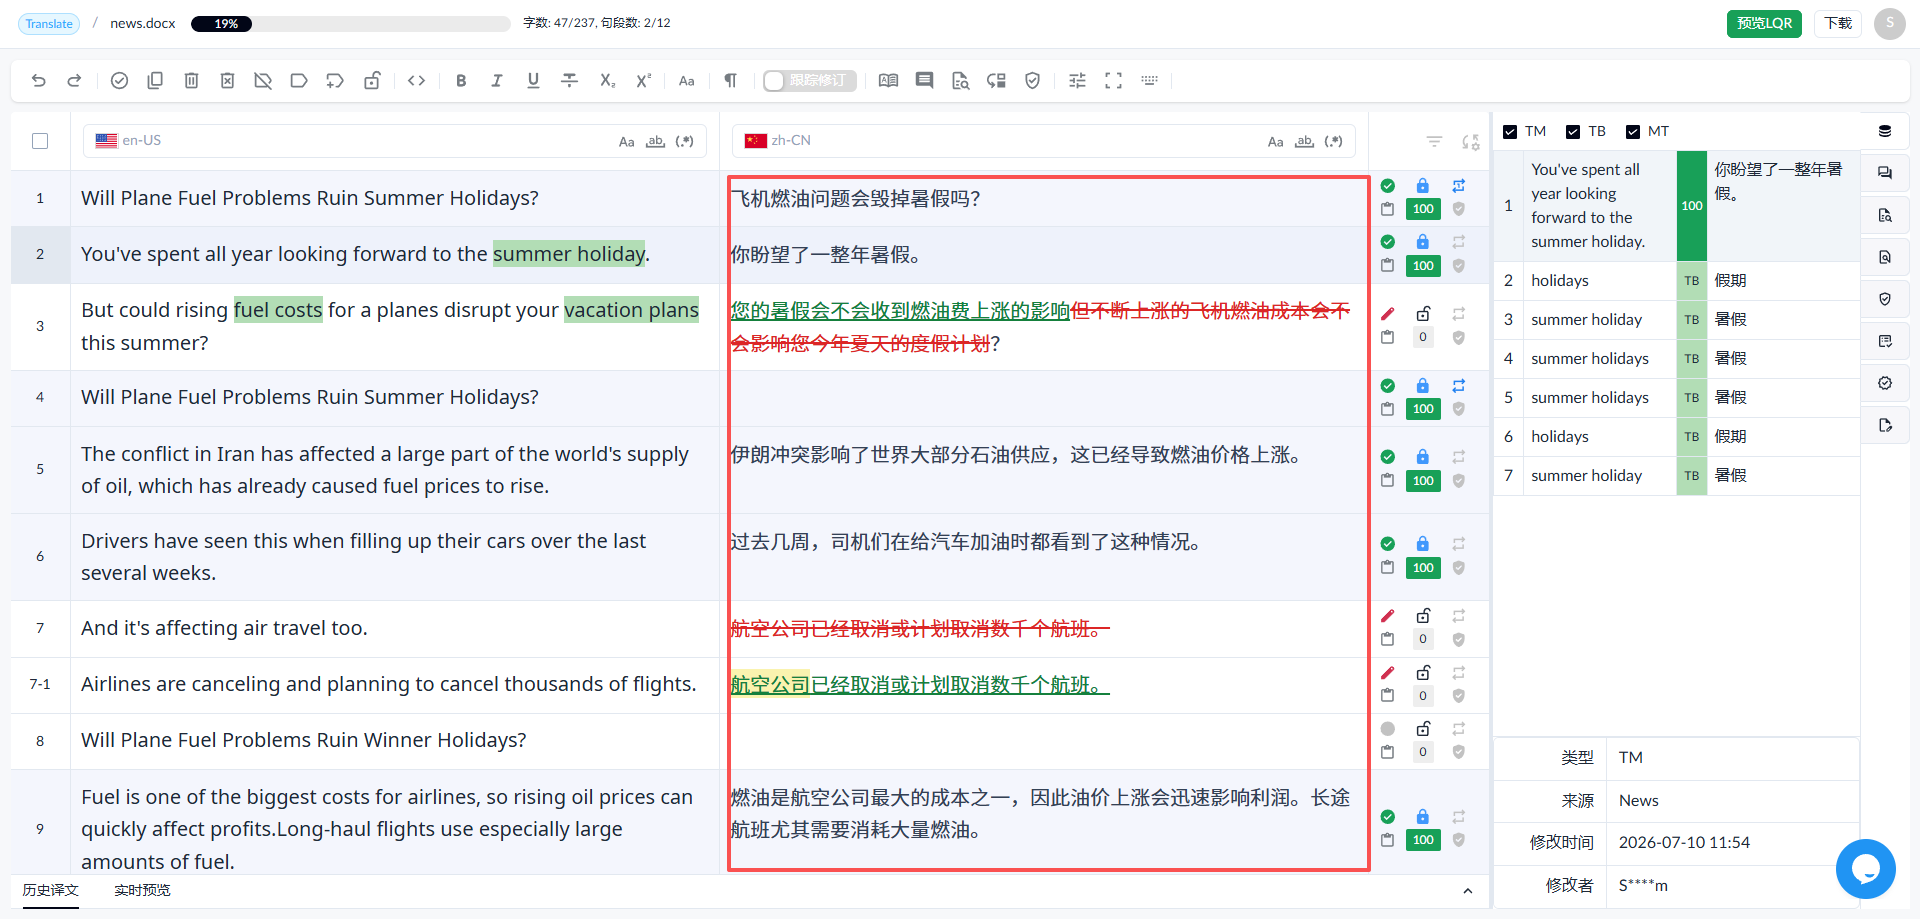Switch to the 实时预览 tab
1920x919 pixels.
tap(142, 890)
